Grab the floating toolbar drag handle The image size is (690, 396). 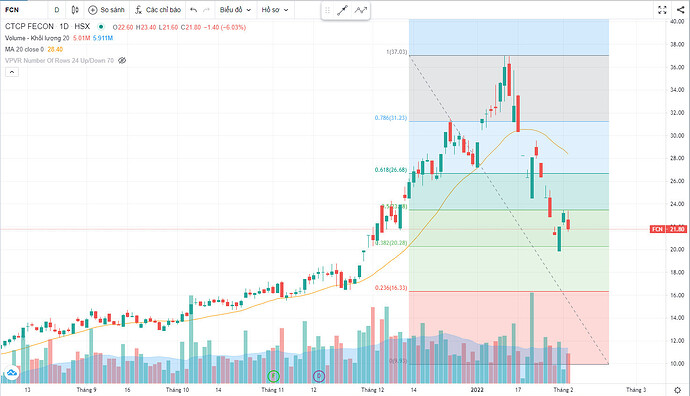tap(327, 10)
